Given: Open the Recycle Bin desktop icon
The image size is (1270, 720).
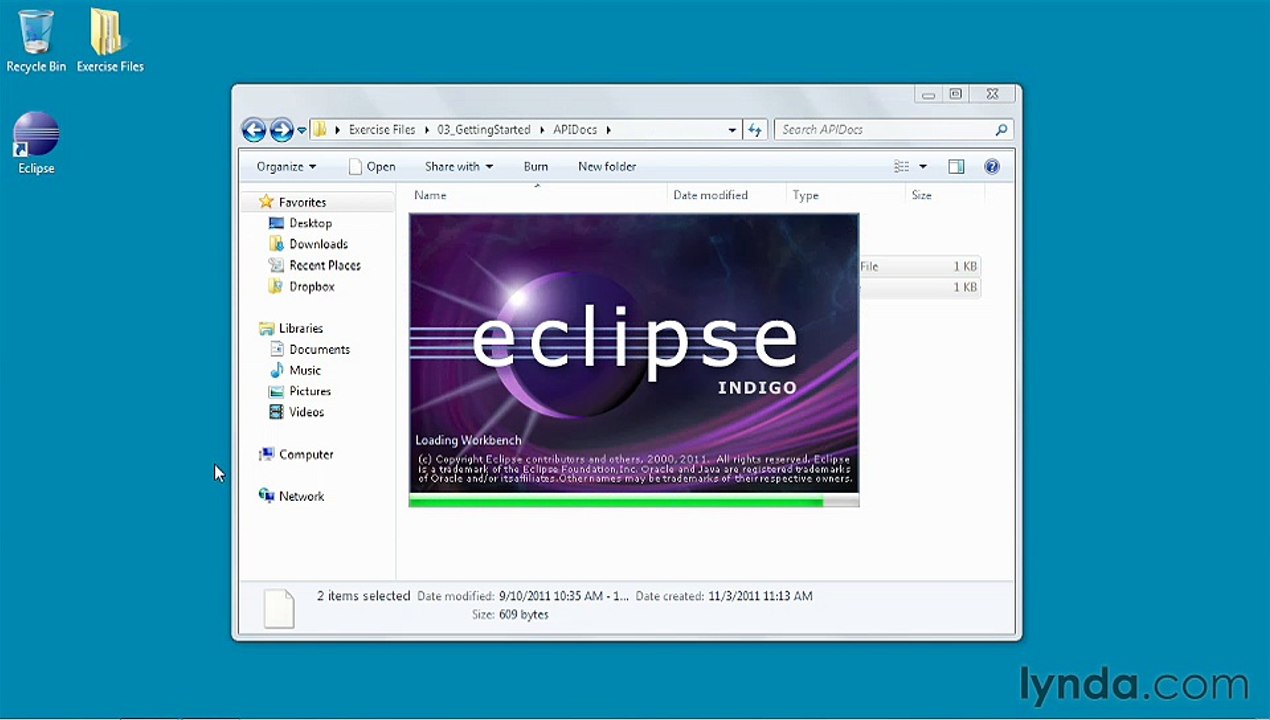Looking at the screenshot, I should 36,41.
